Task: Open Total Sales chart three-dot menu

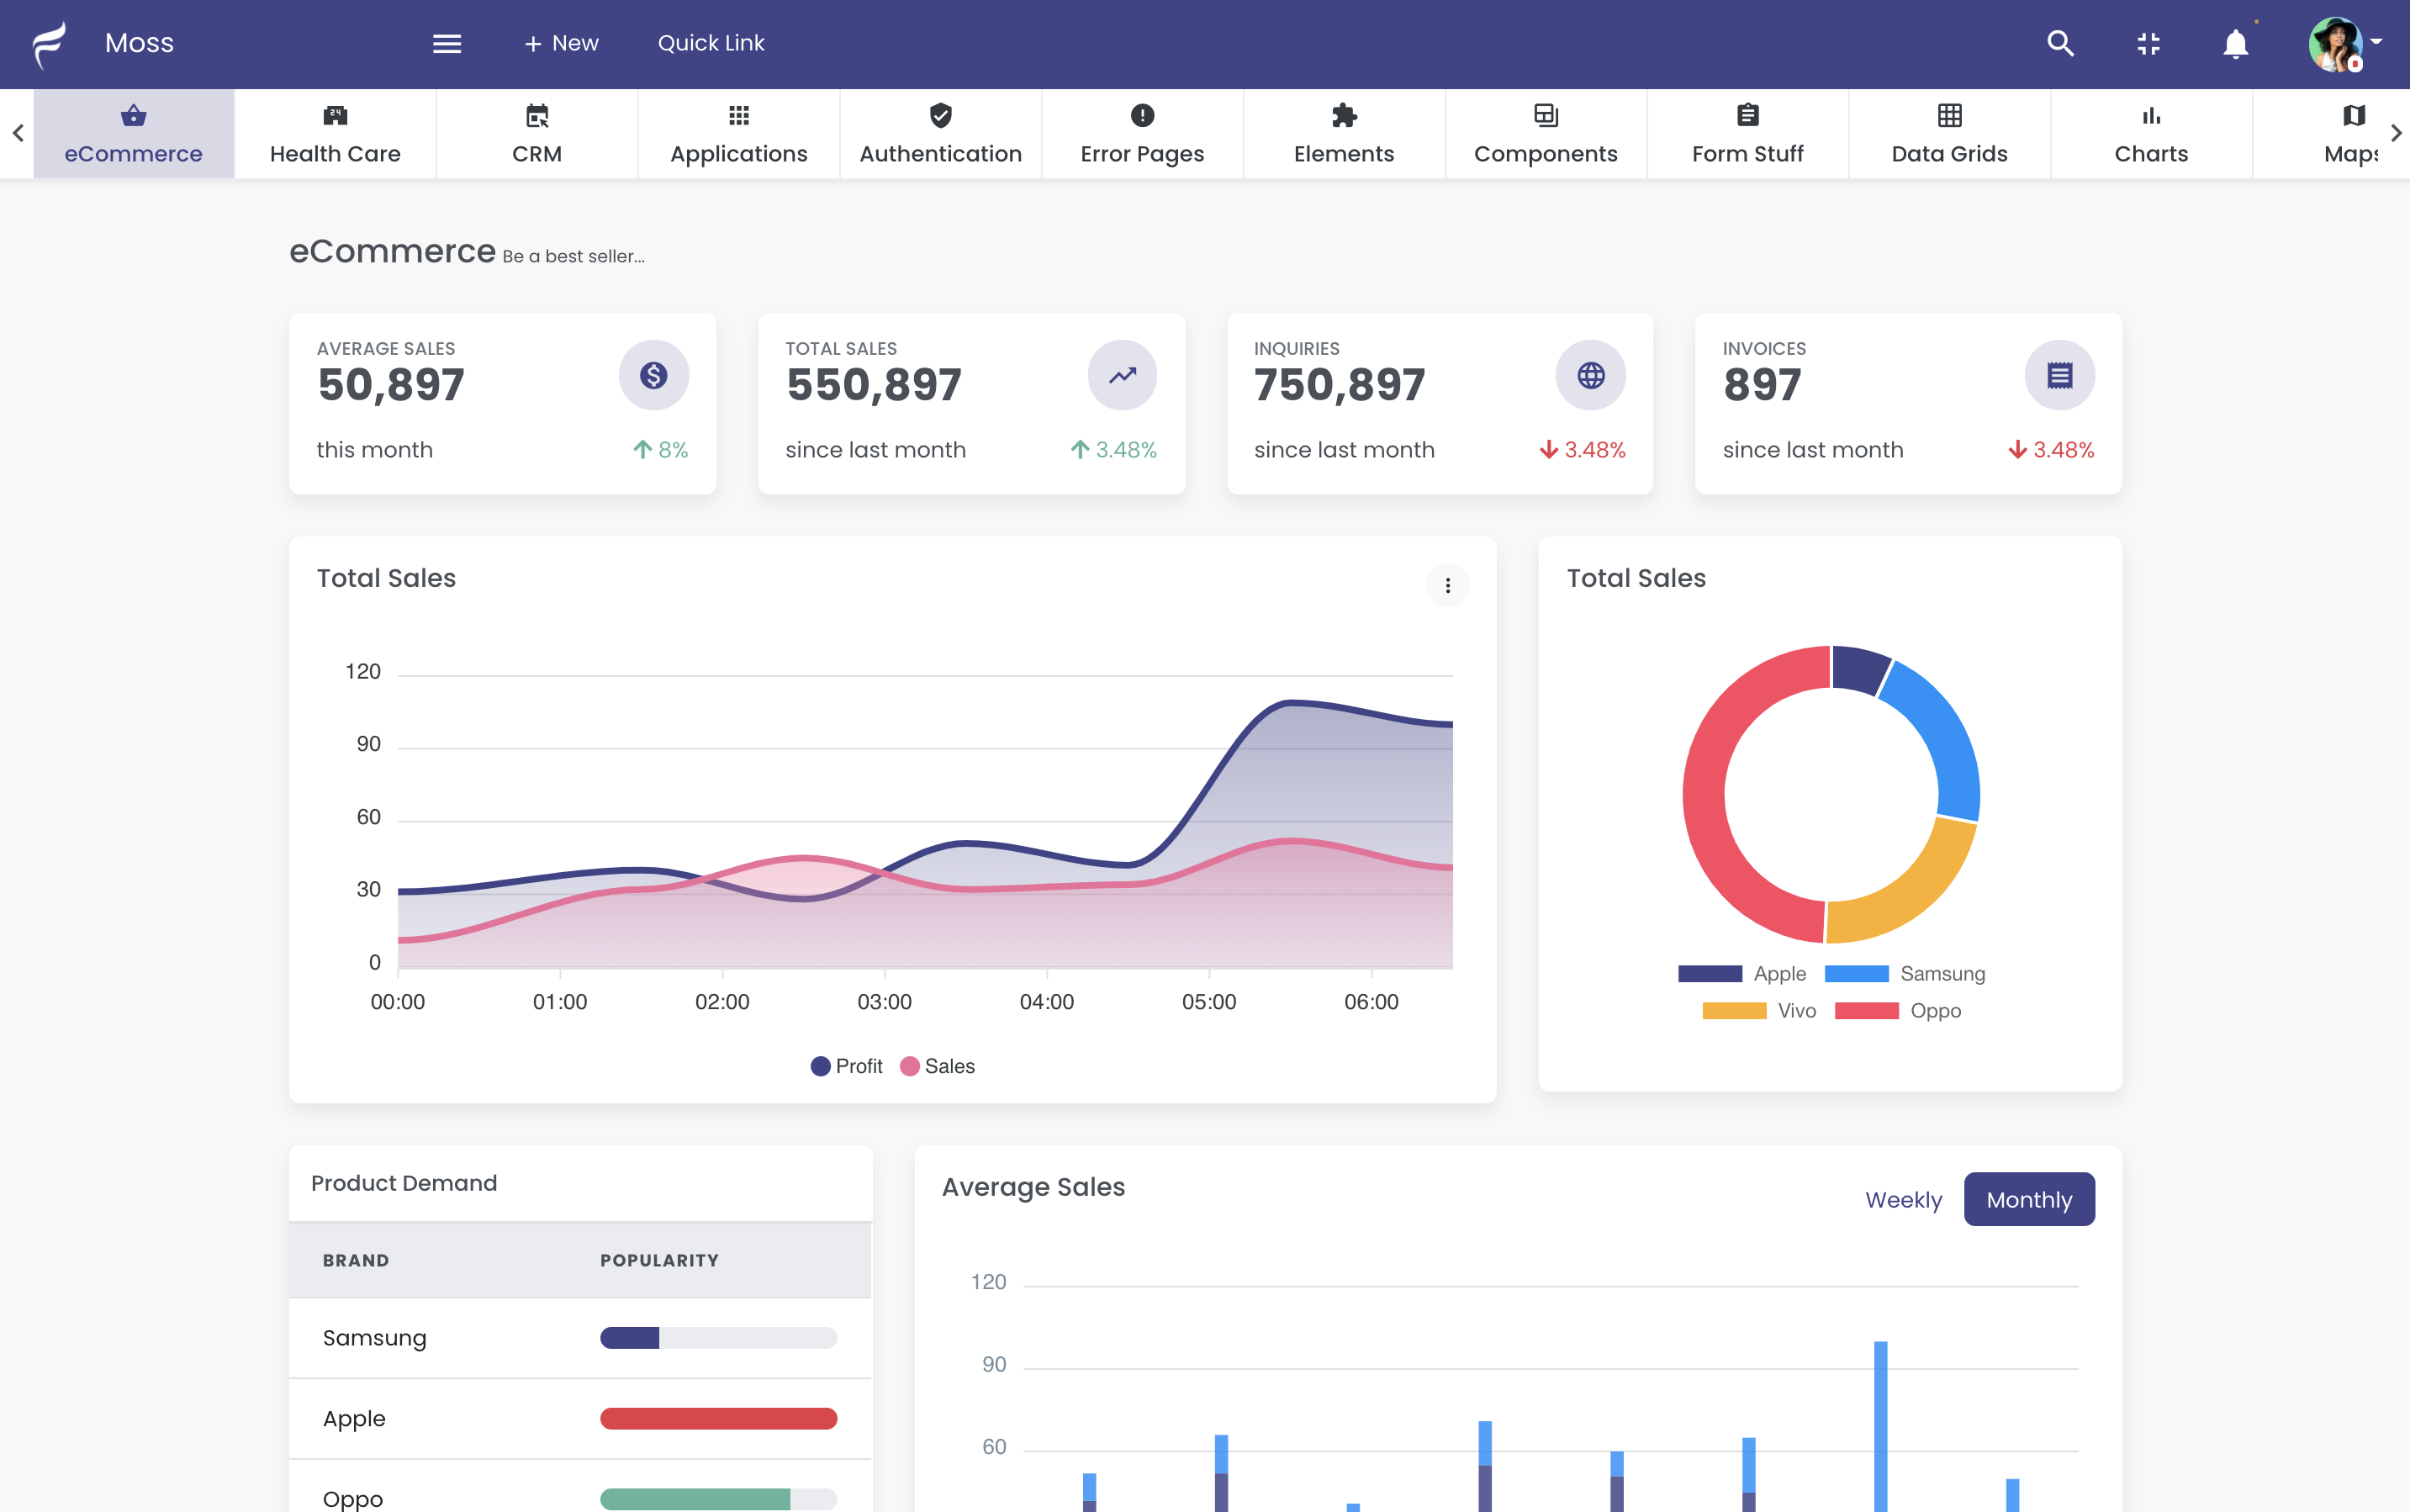Action: 1447,585
